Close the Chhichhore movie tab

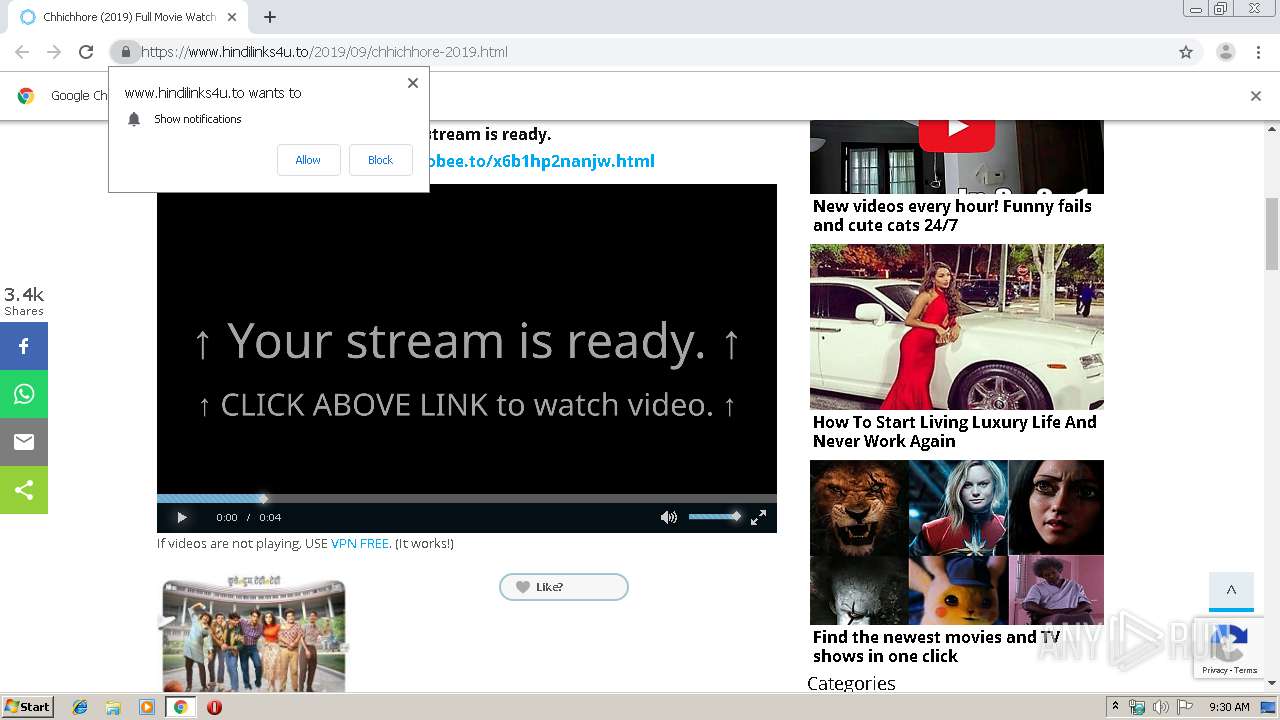(232, 17)
